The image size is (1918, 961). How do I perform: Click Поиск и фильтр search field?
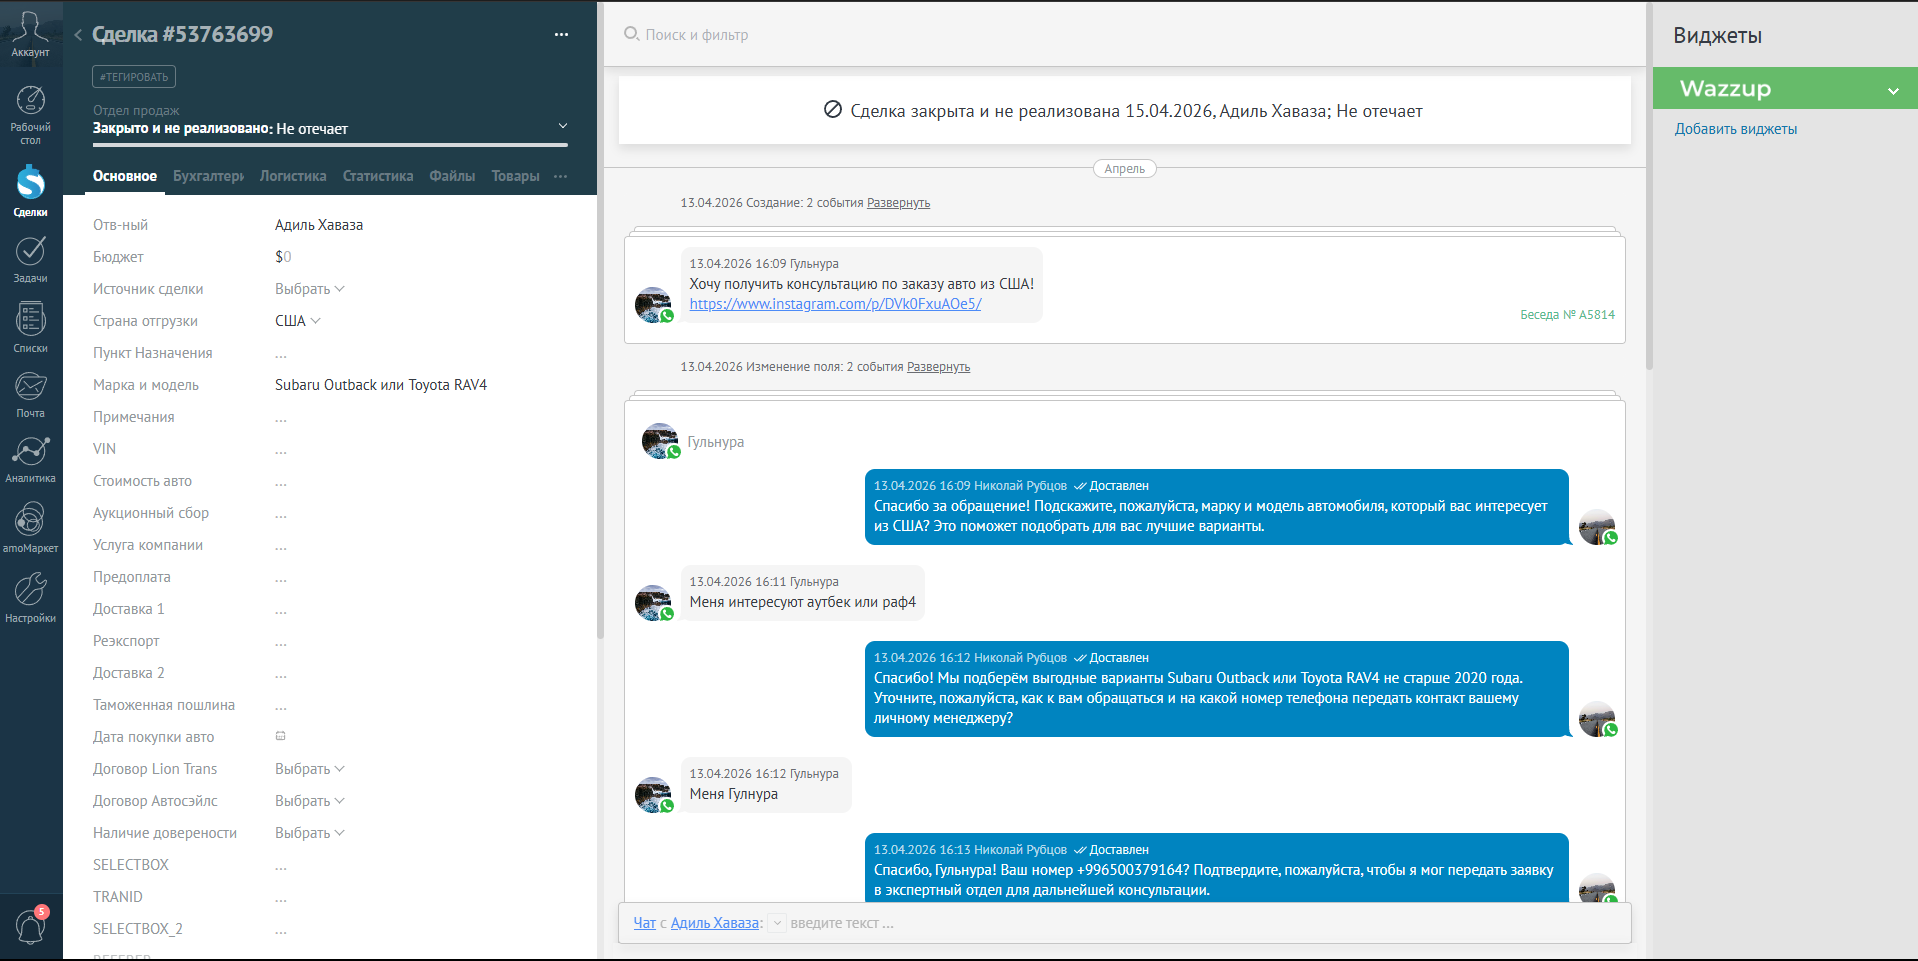pyautogui.click(x=697, y=35)
